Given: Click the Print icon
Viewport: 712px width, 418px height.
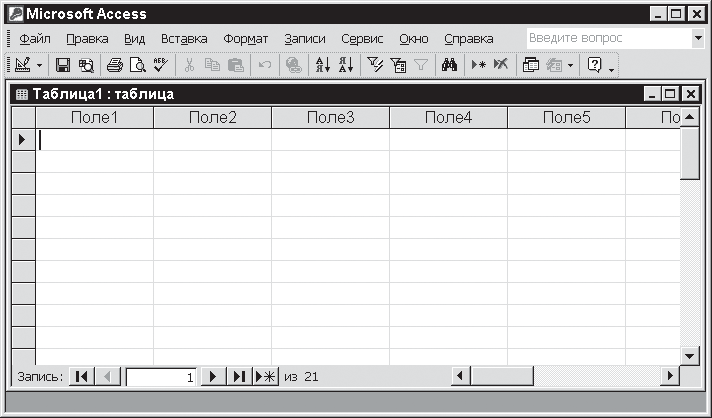Looking at the screenshot, I should click(115, 65).
